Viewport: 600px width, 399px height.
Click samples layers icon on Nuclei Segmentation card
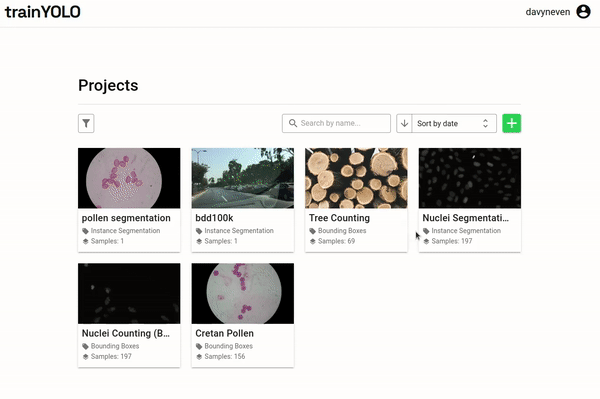pyautogui.click(x=426, y=241)
